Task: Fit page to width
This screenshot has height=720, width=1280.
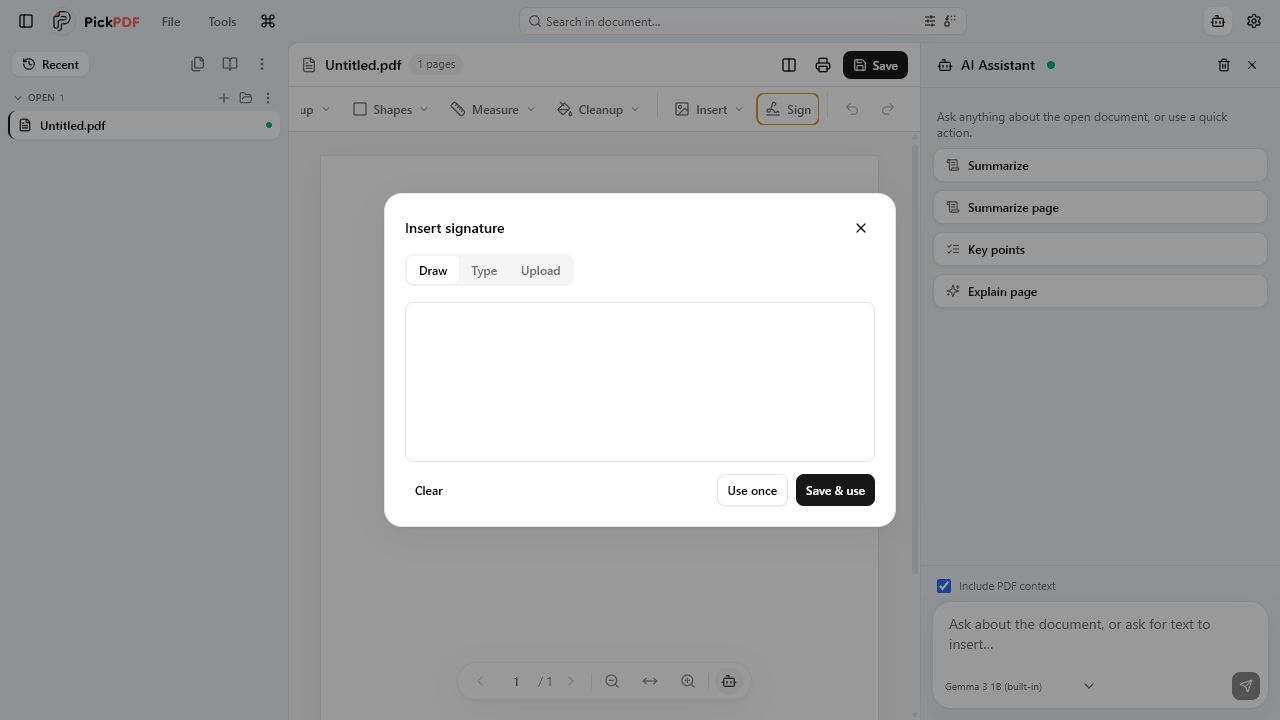Action: tap(650, 681)
